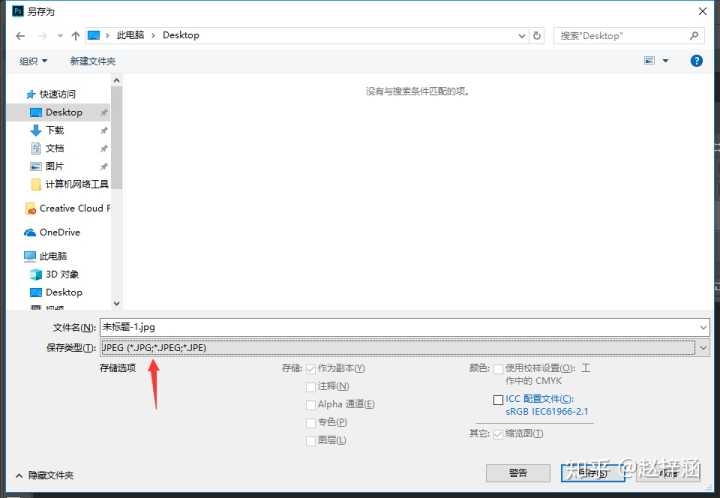Click 新建文件夹 in the toolbar
The width and height of the screenshot is (720, 498).
(92, 61)
